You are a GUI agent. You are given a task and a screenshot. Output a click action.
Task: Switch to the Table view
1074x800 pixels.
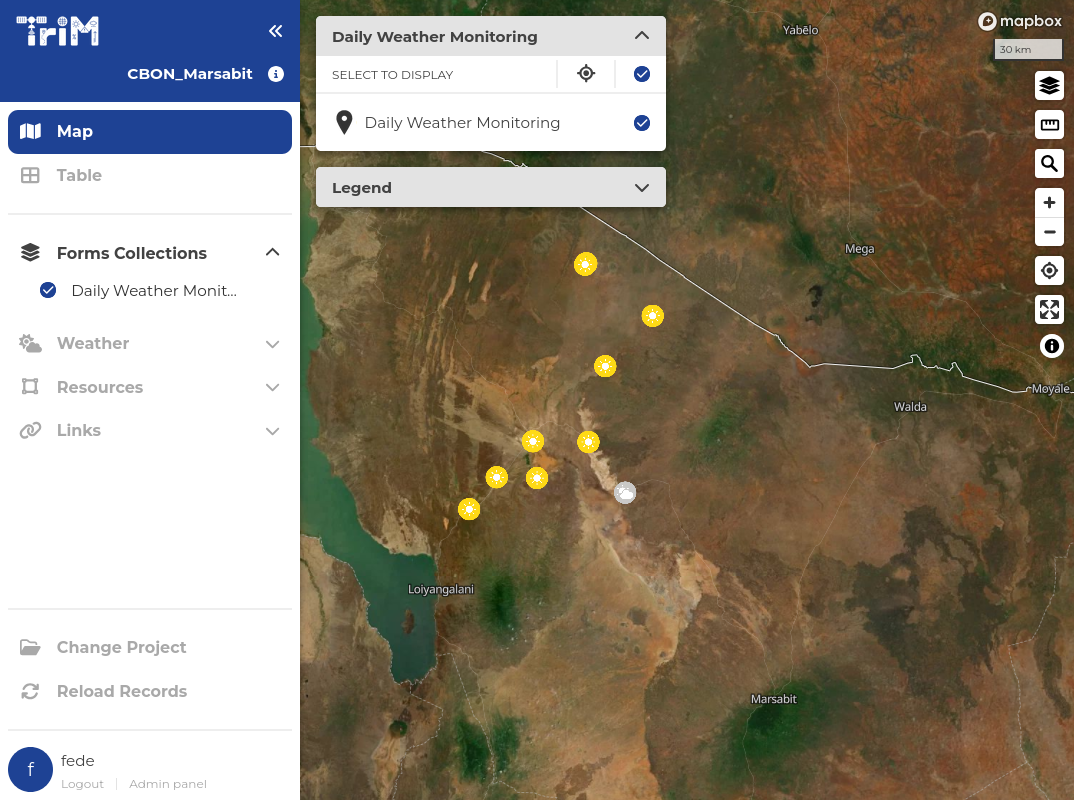click(x=79, y=176)
